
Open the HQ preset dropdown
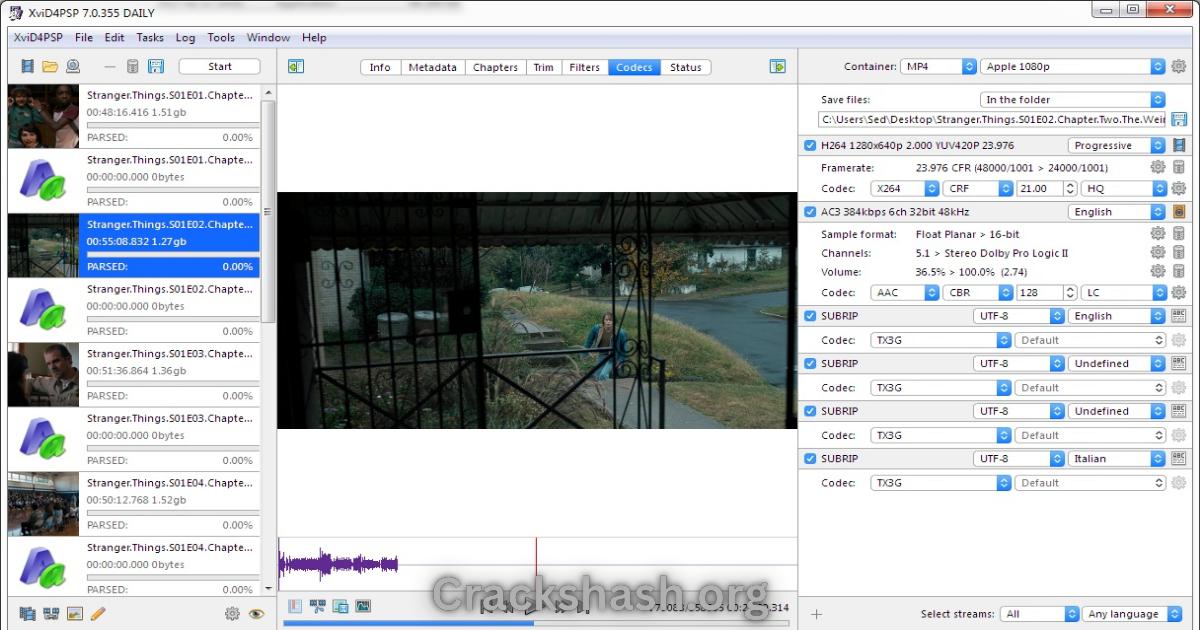(x=1123, y=188)
